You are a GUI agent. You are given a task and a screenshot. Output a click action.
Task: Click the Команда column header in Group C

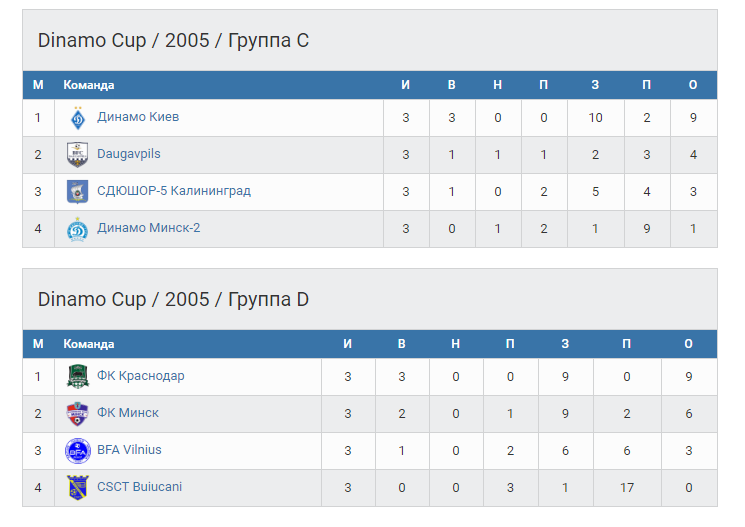(89, 85)
